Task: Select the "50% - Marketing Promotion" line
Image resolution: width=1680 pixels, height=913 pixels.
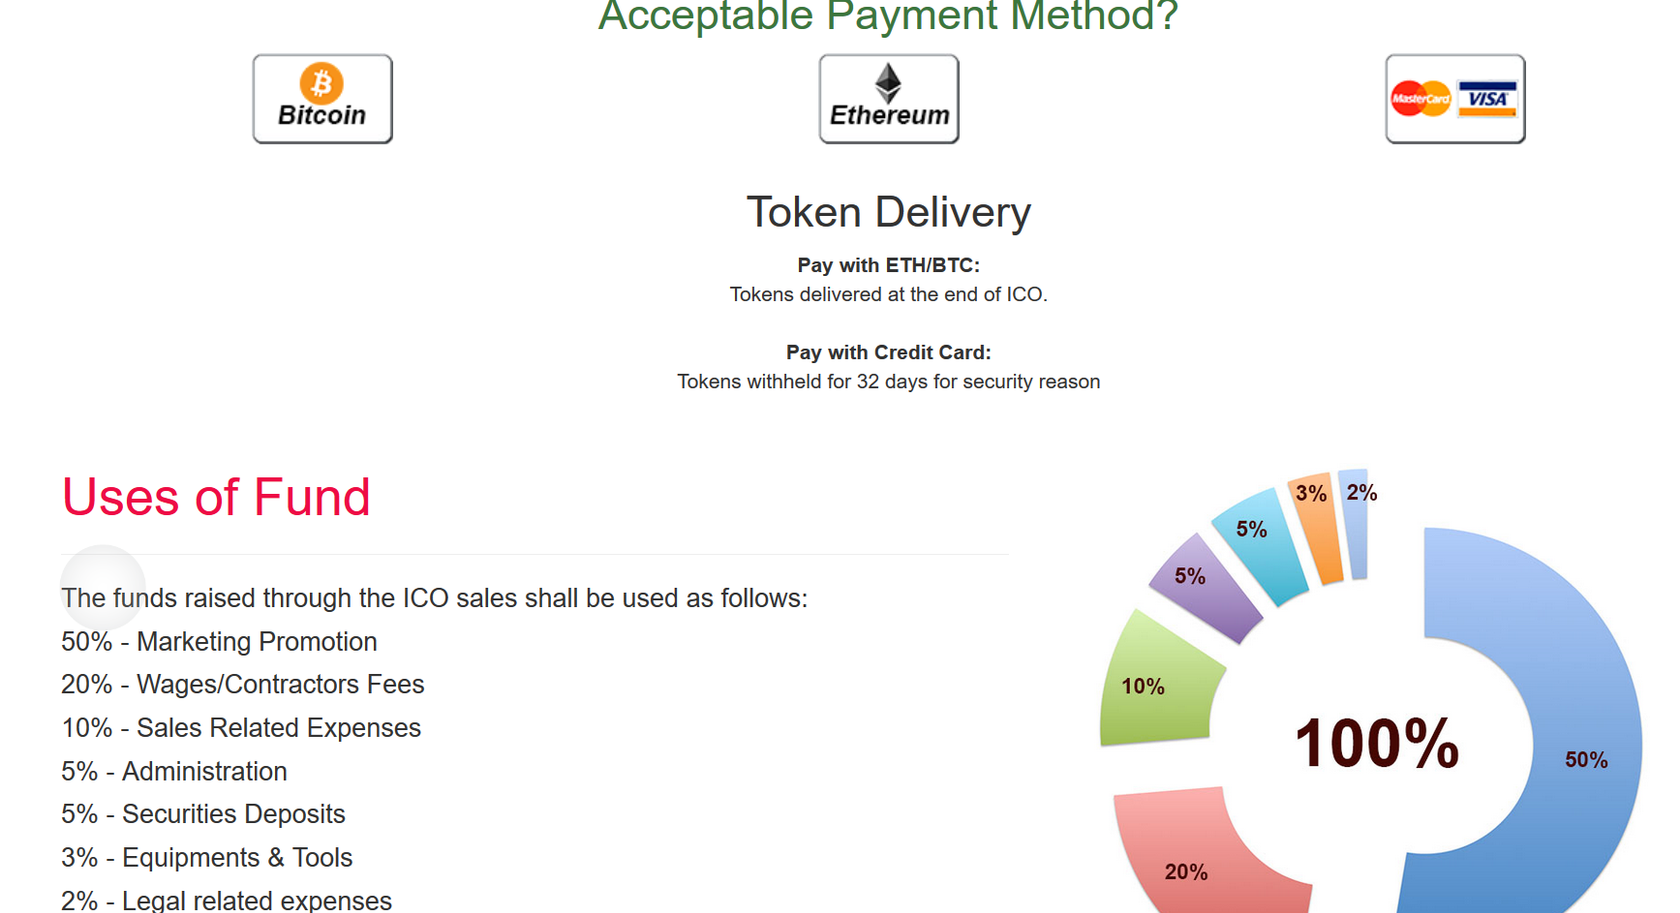Action: (x=219, y=641)
